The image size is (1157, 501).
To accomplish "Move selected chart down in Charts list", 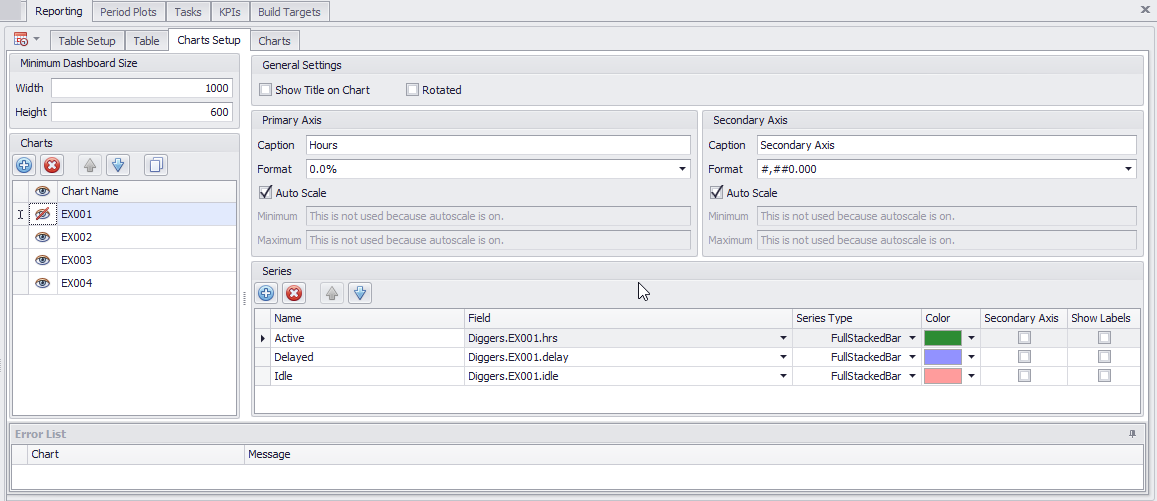I will 118,165.
